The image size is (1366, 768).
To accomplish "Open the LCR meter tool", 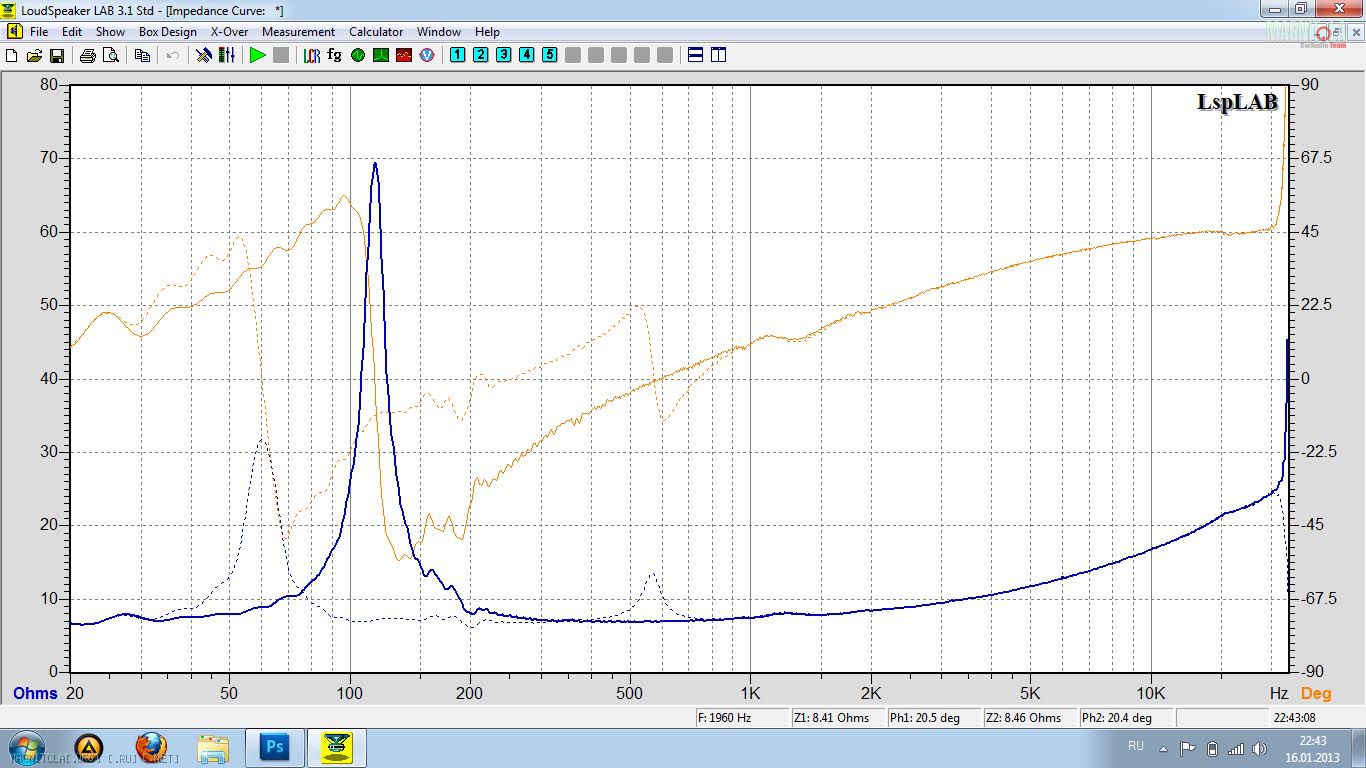I will coord(312,55).
